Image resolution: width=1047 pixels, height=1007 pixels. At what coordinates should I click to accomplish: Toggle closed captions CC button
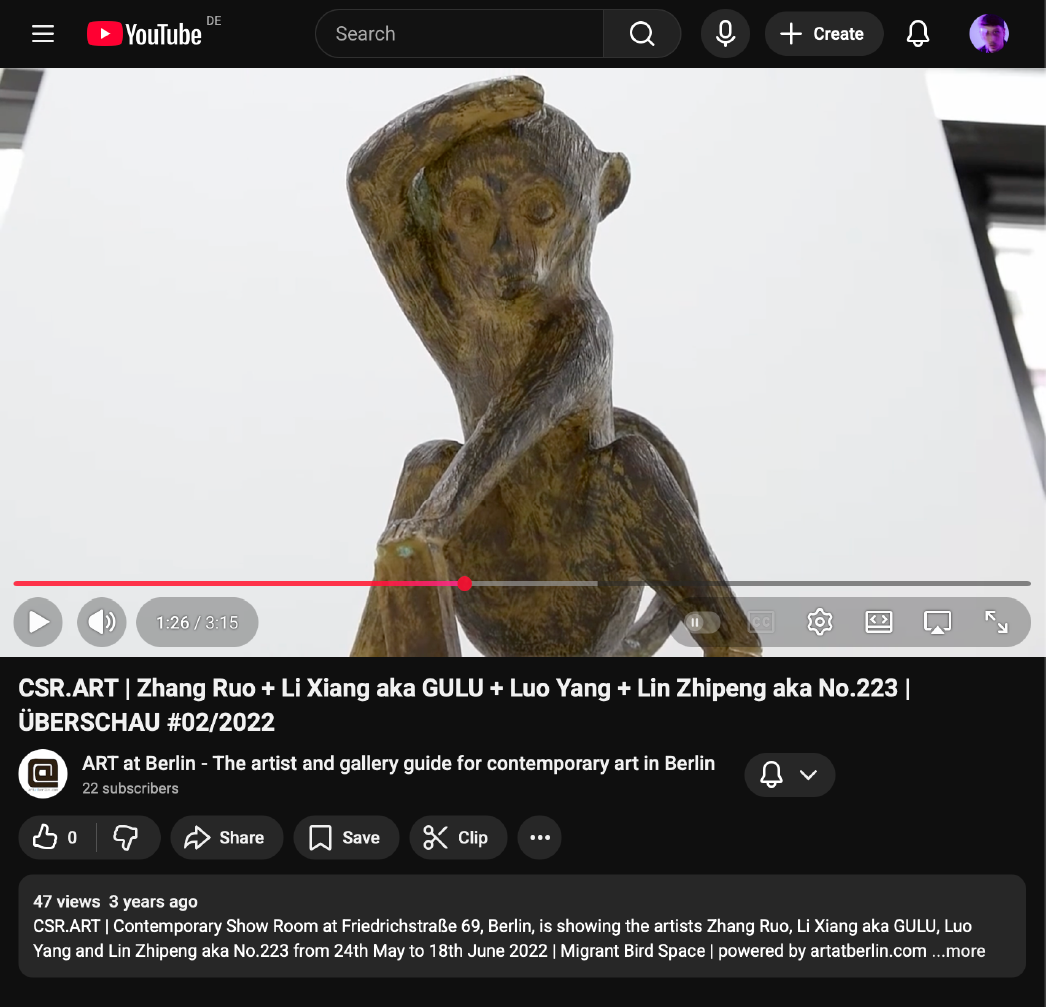click(761, 622)
